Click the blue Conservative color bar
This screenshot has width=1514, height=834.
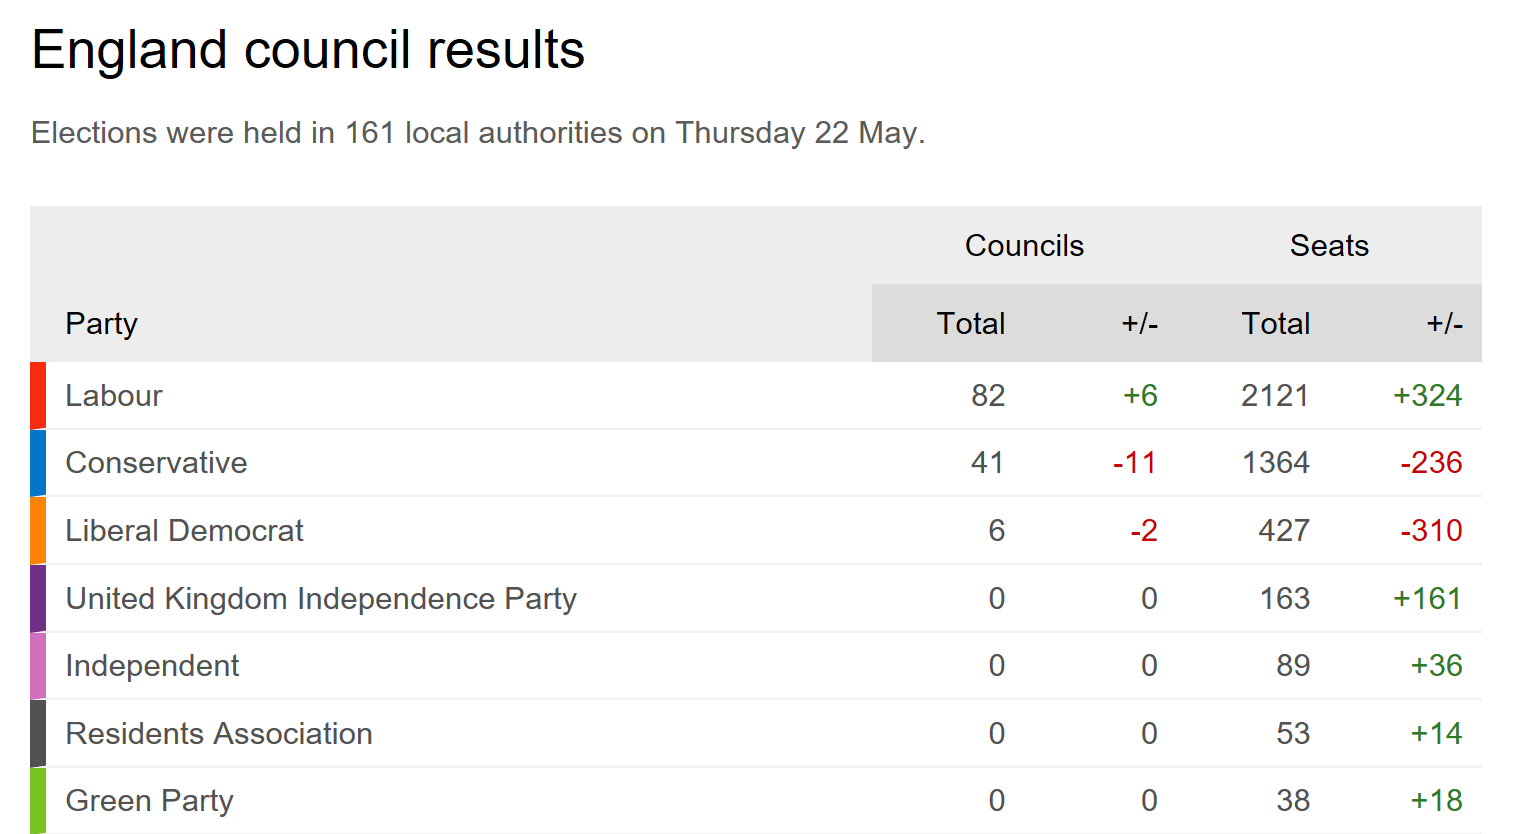pos(38,463)
